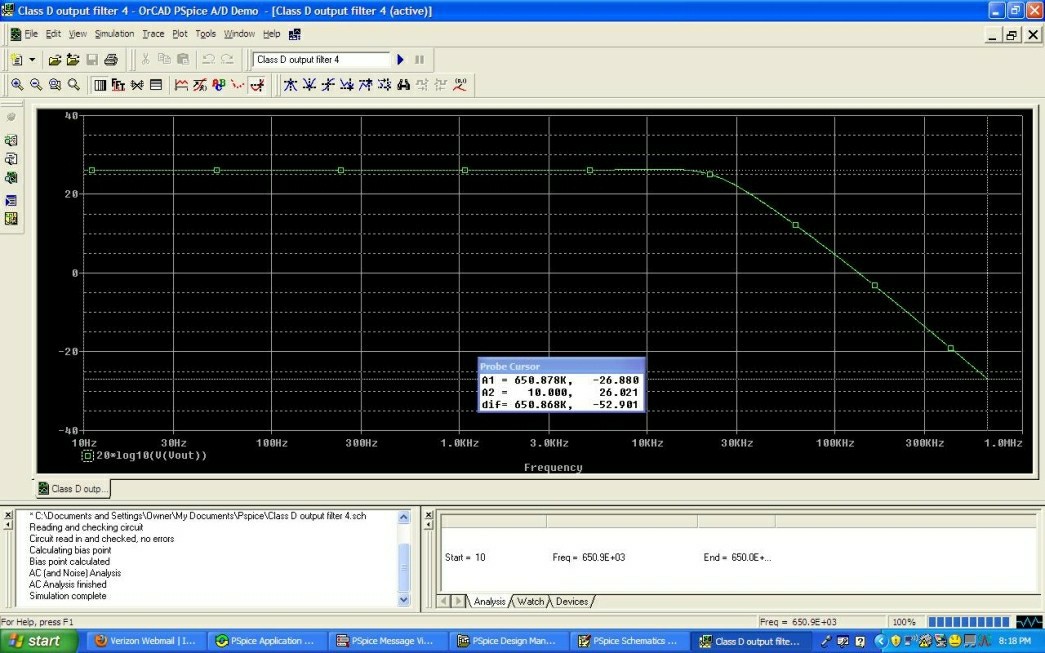The height and width of the screenshot is (653, 1045).
Task: Click the Cursor Trough icon
Action: (x=309, y=85)
